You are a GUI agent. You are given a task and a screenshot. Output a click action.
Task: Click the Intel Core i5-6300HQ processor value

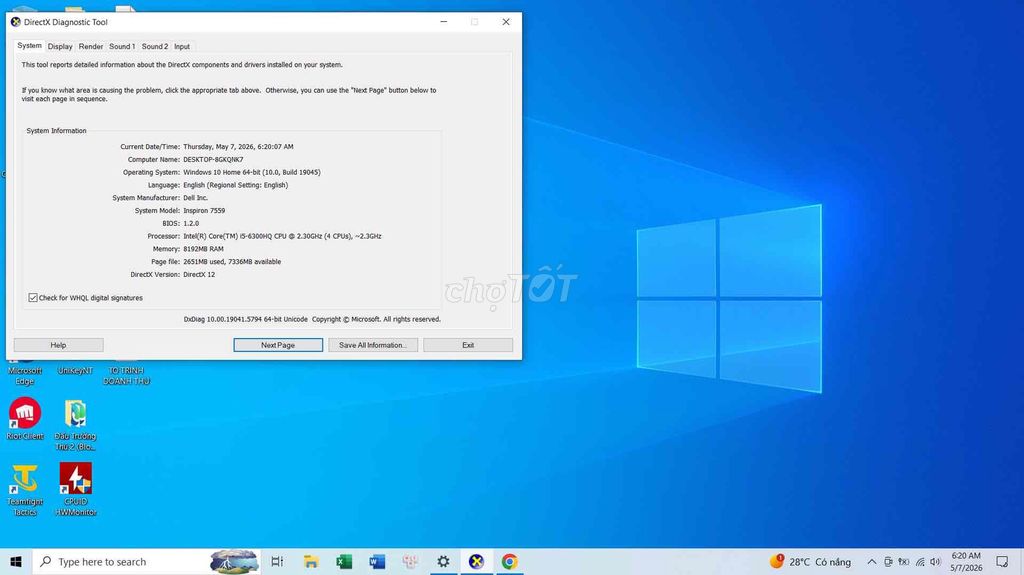tap(282, 236)
